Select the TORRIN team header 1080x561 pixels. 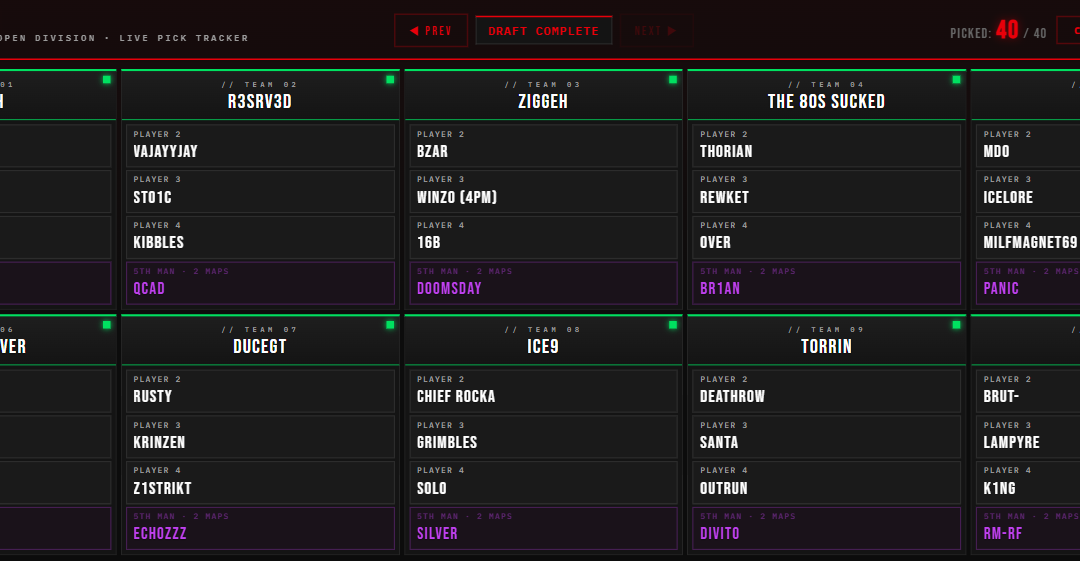click(x=826, y=339)
